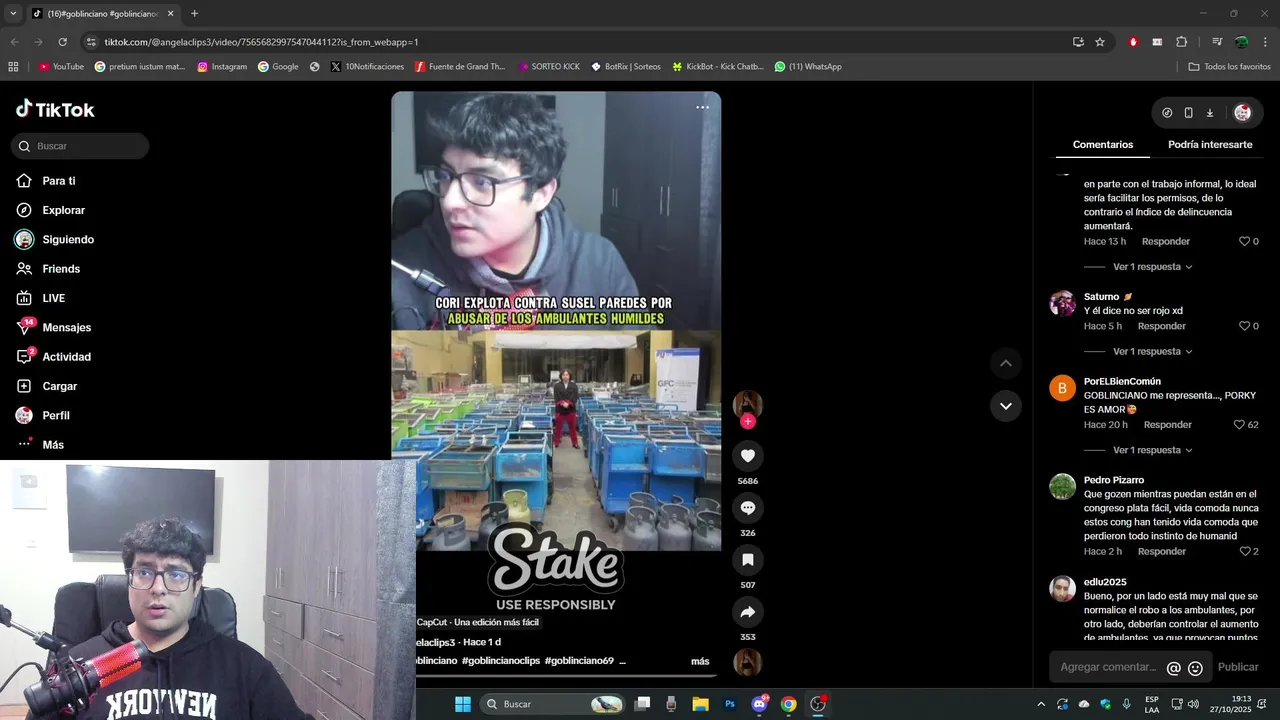Open Todos los favoritos folder
1280x720 pixels.
click(1229, 67)
